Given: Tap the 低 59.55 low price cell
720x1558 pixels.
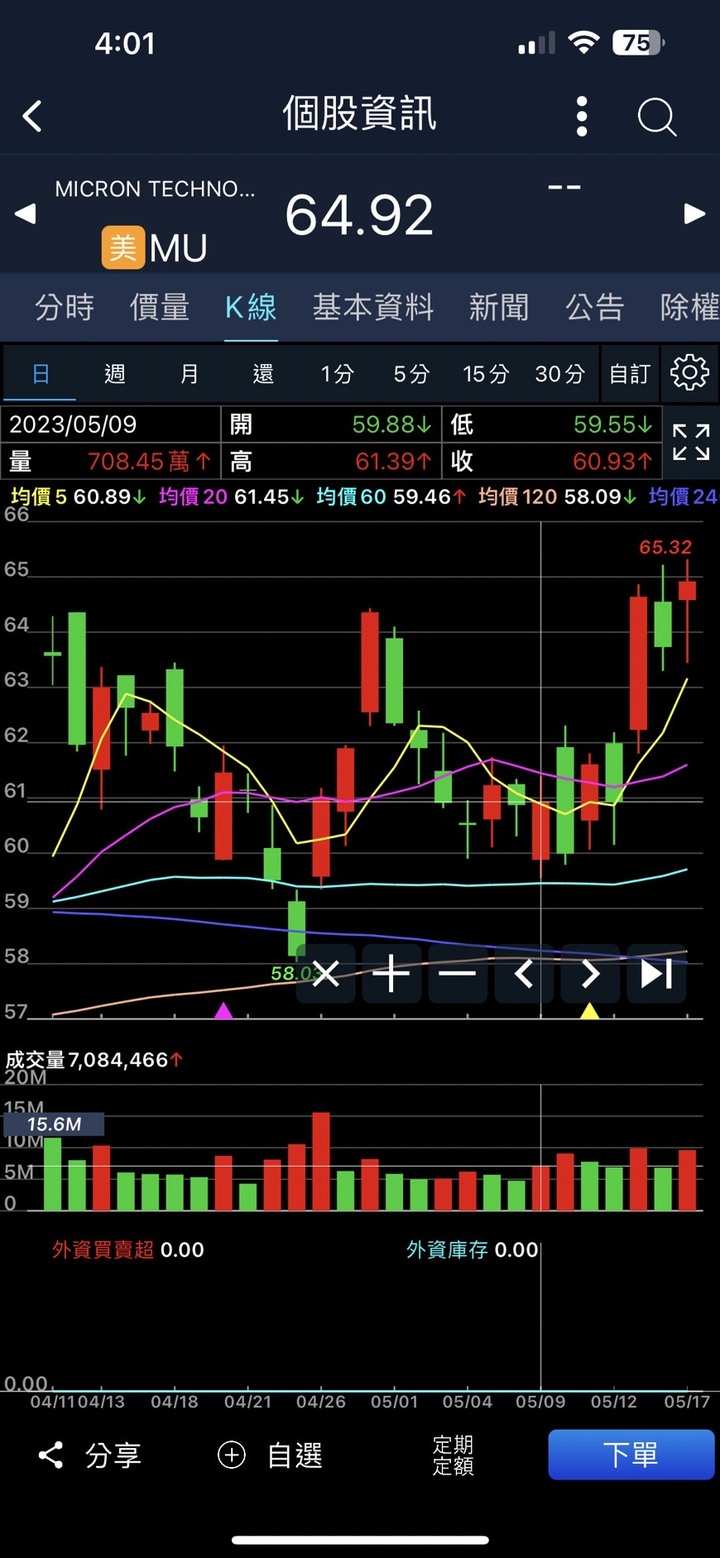Looking at the screenshot, I should 552,424.
